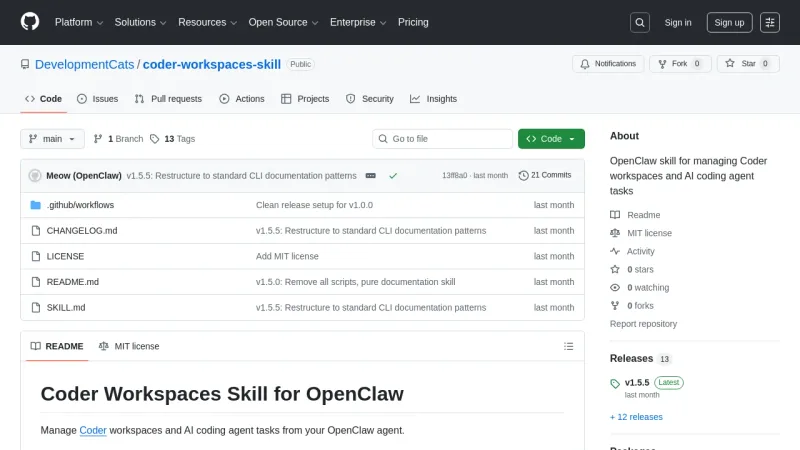The width and height of the screenshot is (800, 450).
Task: Focus the Go to file search field
Action: tap(442, 139)
